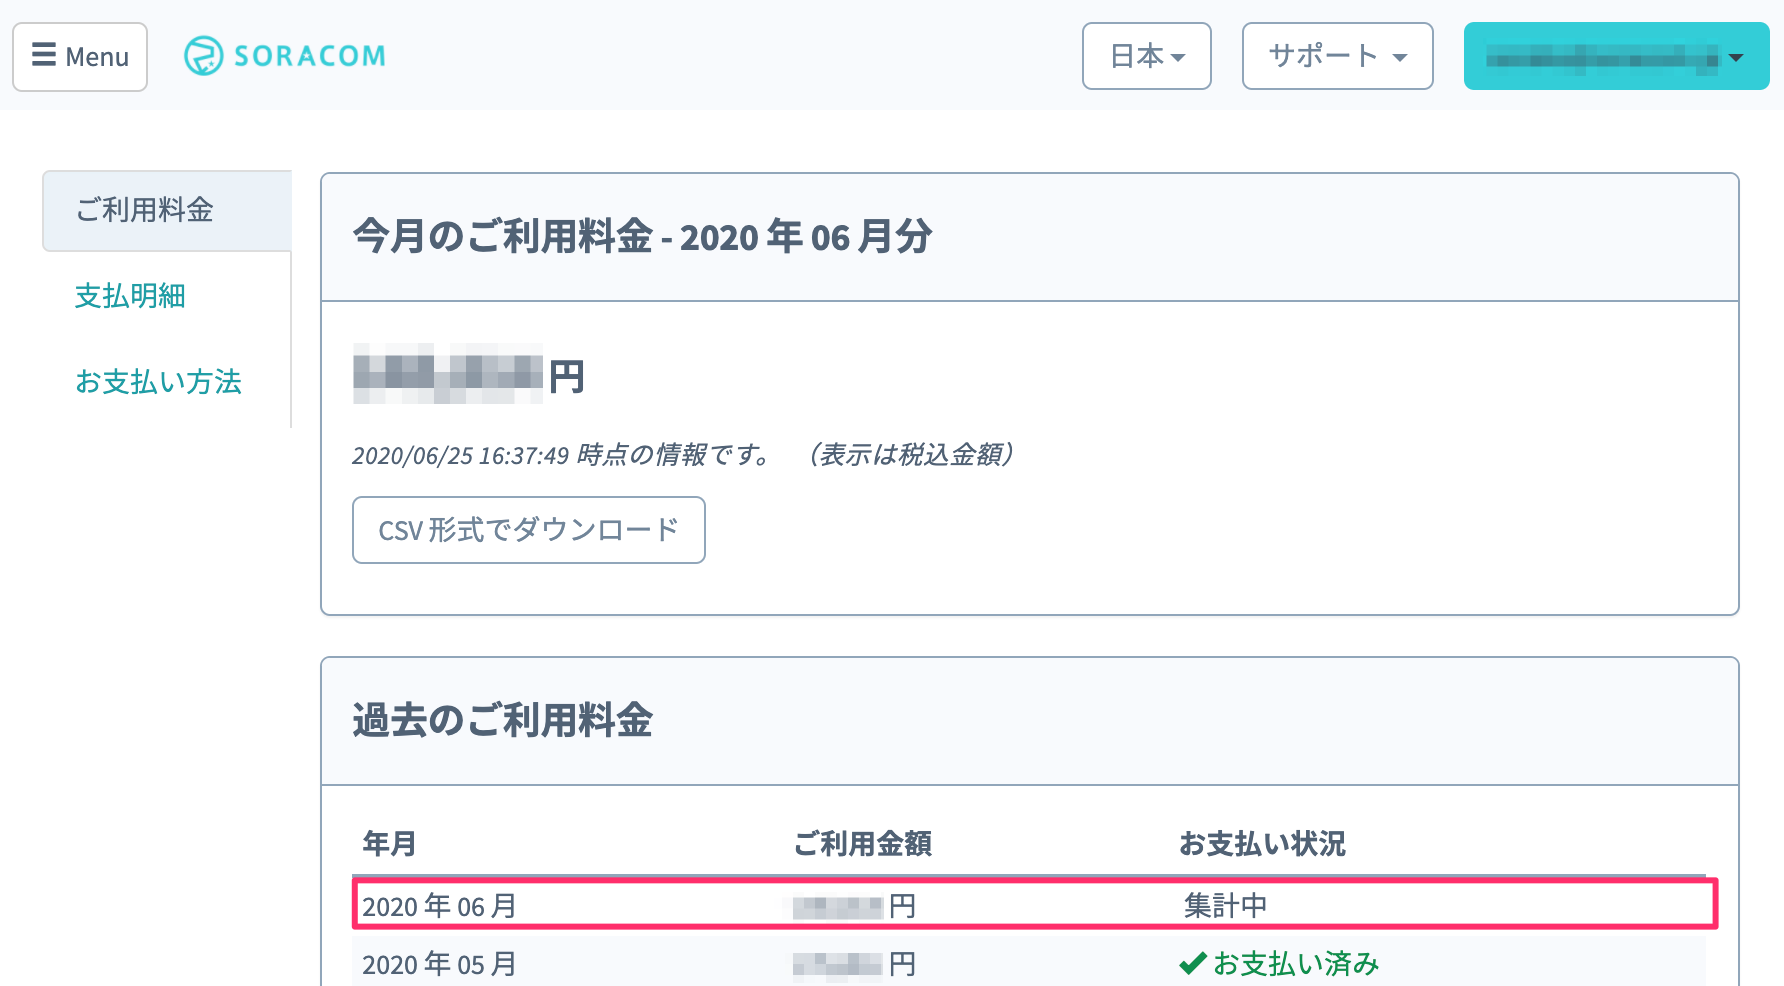Click the お支払い状況 column header

click(x=1262, y=844)
